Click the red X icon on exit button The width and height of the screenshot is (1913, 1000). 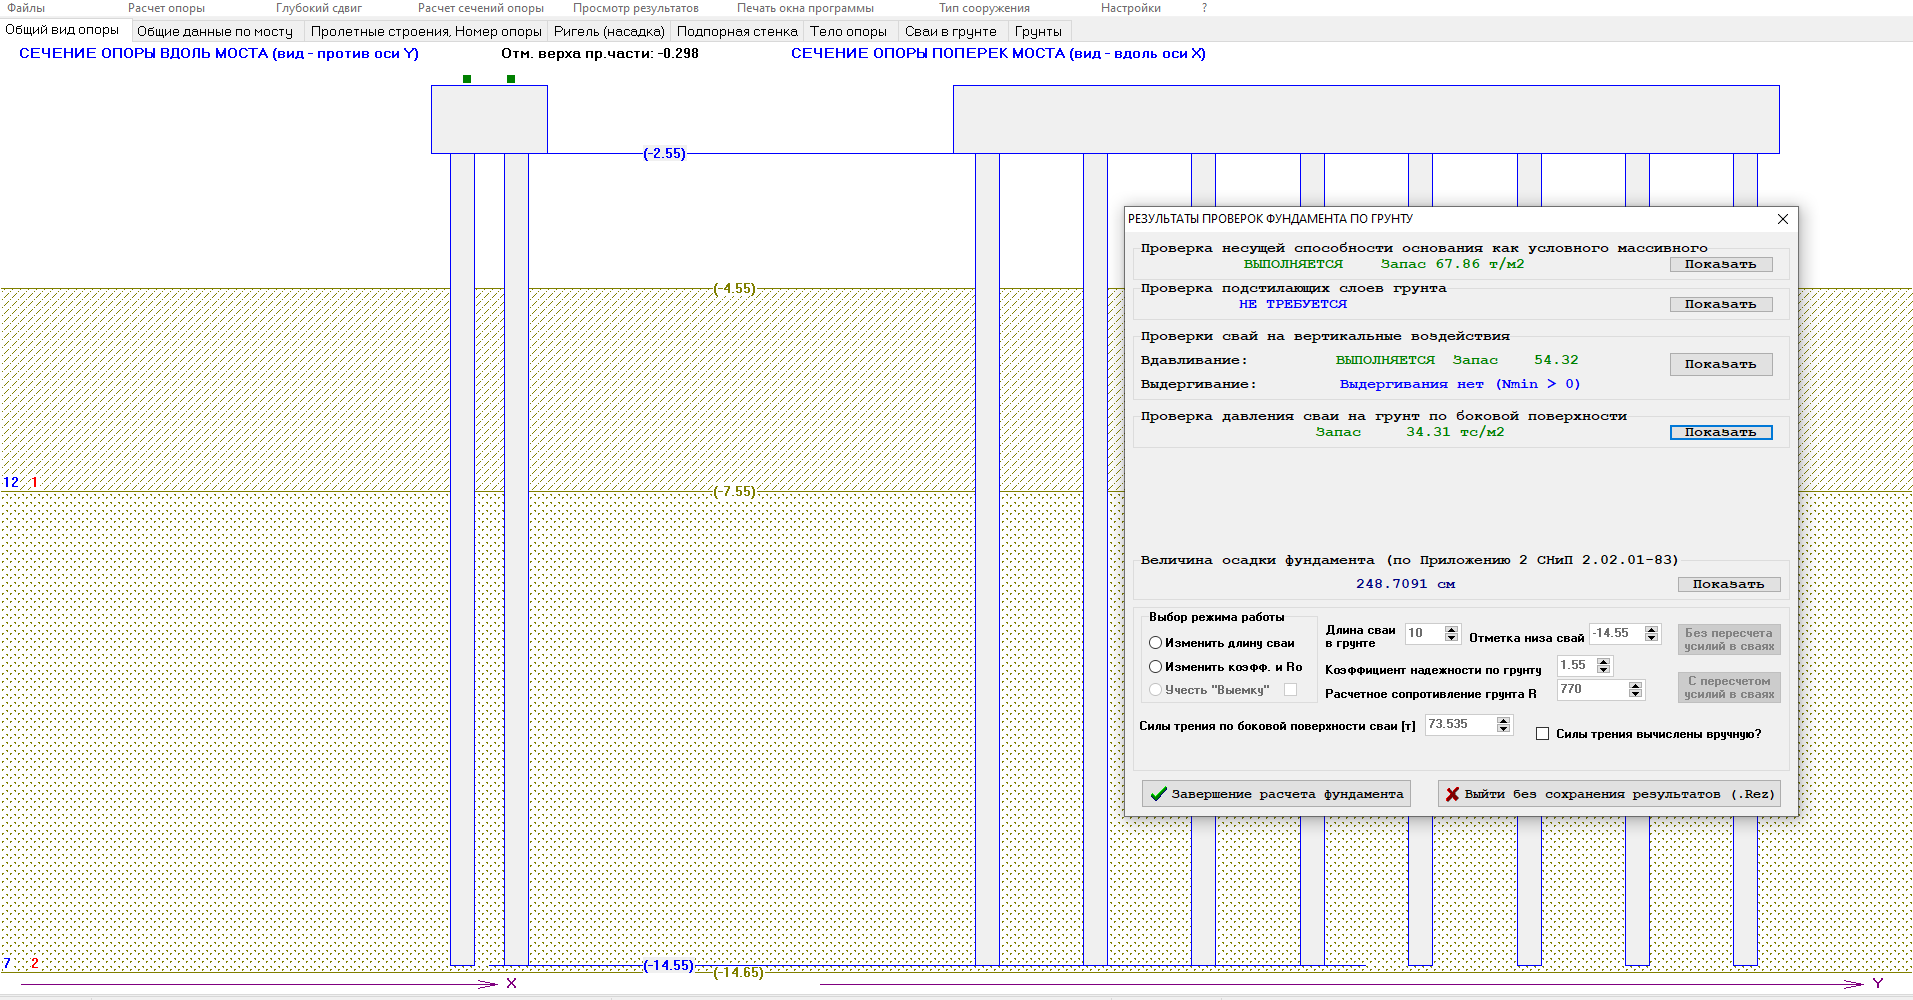tap(1452, 794)
